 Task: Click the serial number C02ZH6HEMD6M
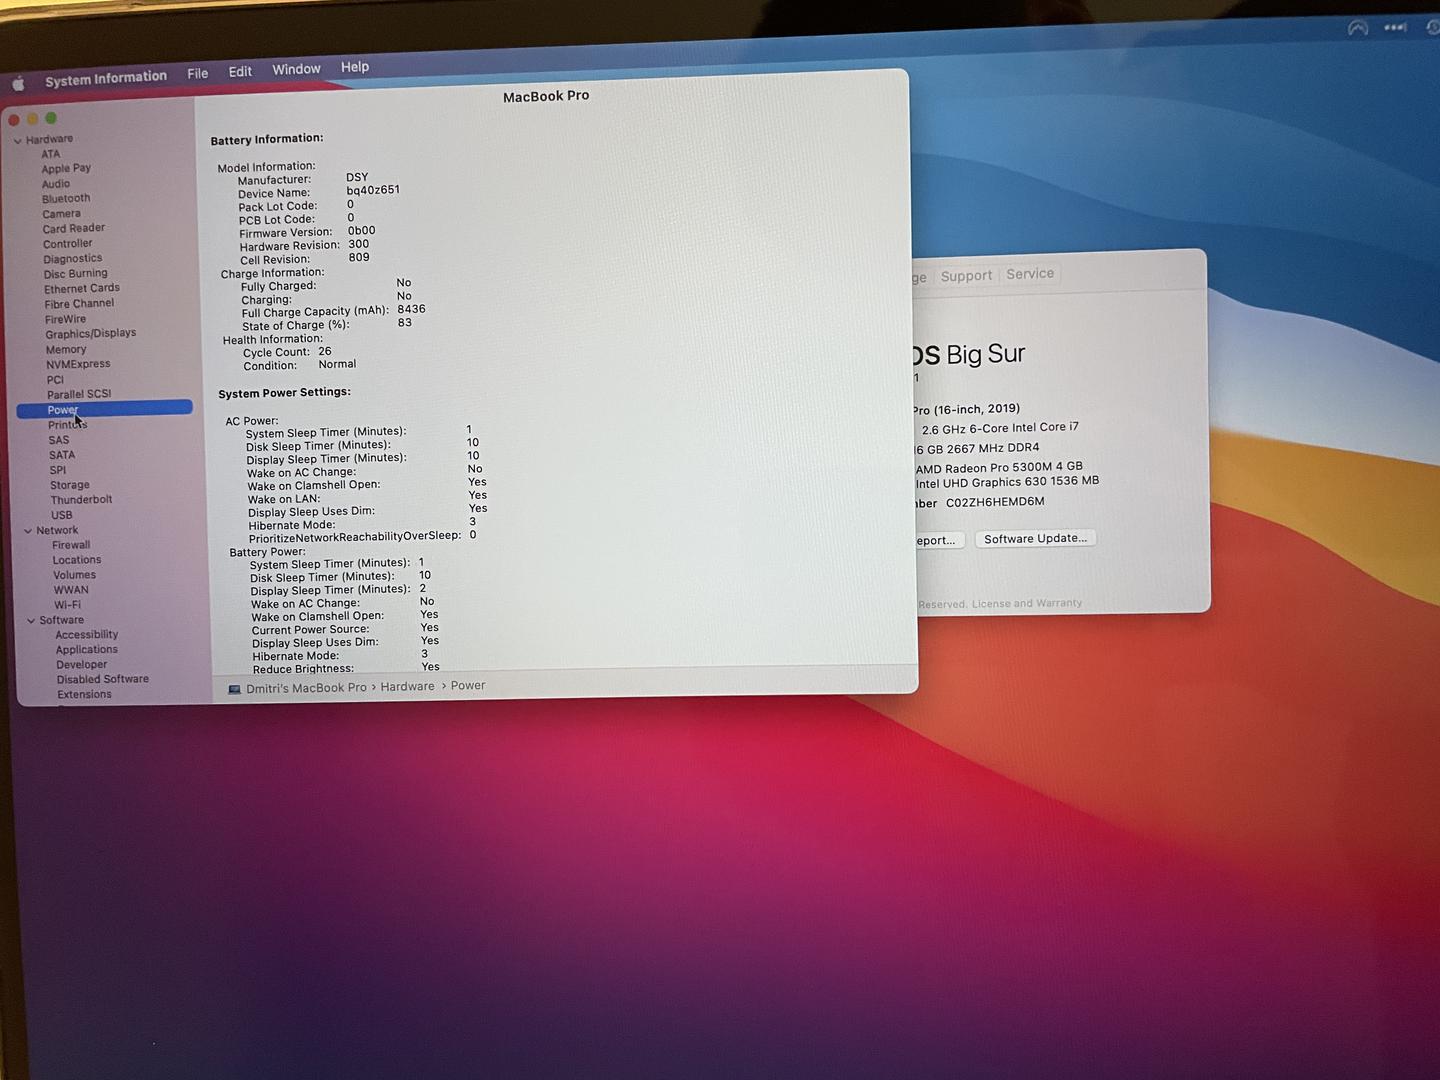995,502
